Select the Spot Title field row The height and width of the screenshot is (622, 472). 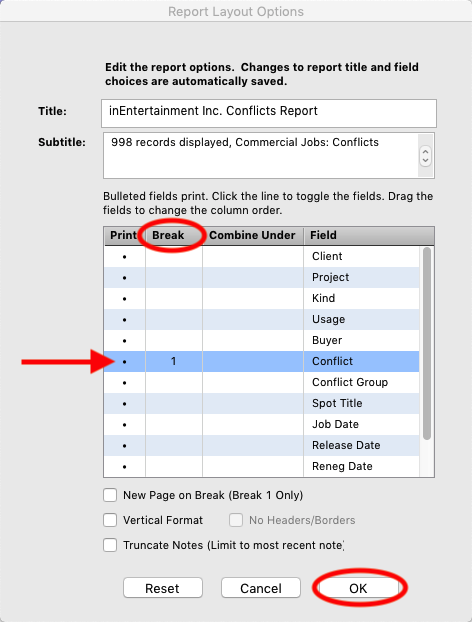point(262,403)
